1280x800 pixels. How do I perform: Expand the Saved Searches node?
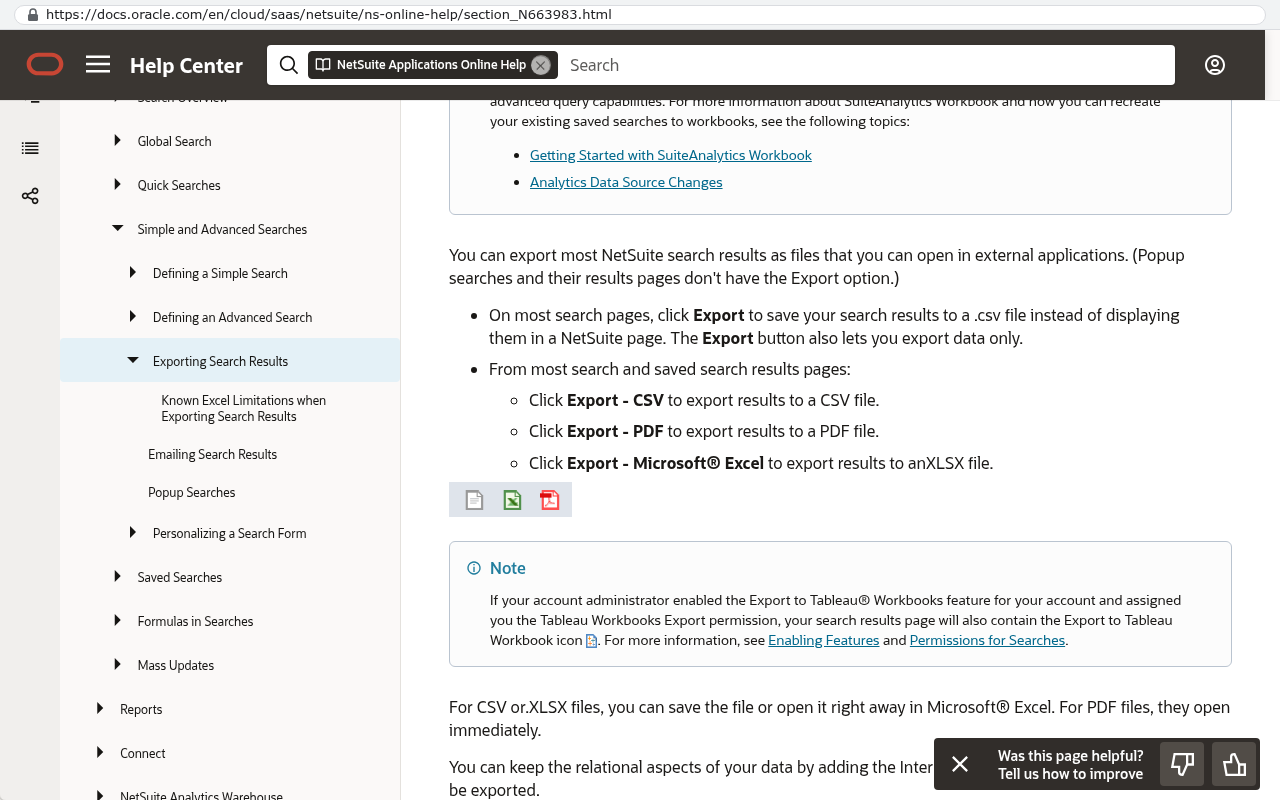(x=118, y=577)
